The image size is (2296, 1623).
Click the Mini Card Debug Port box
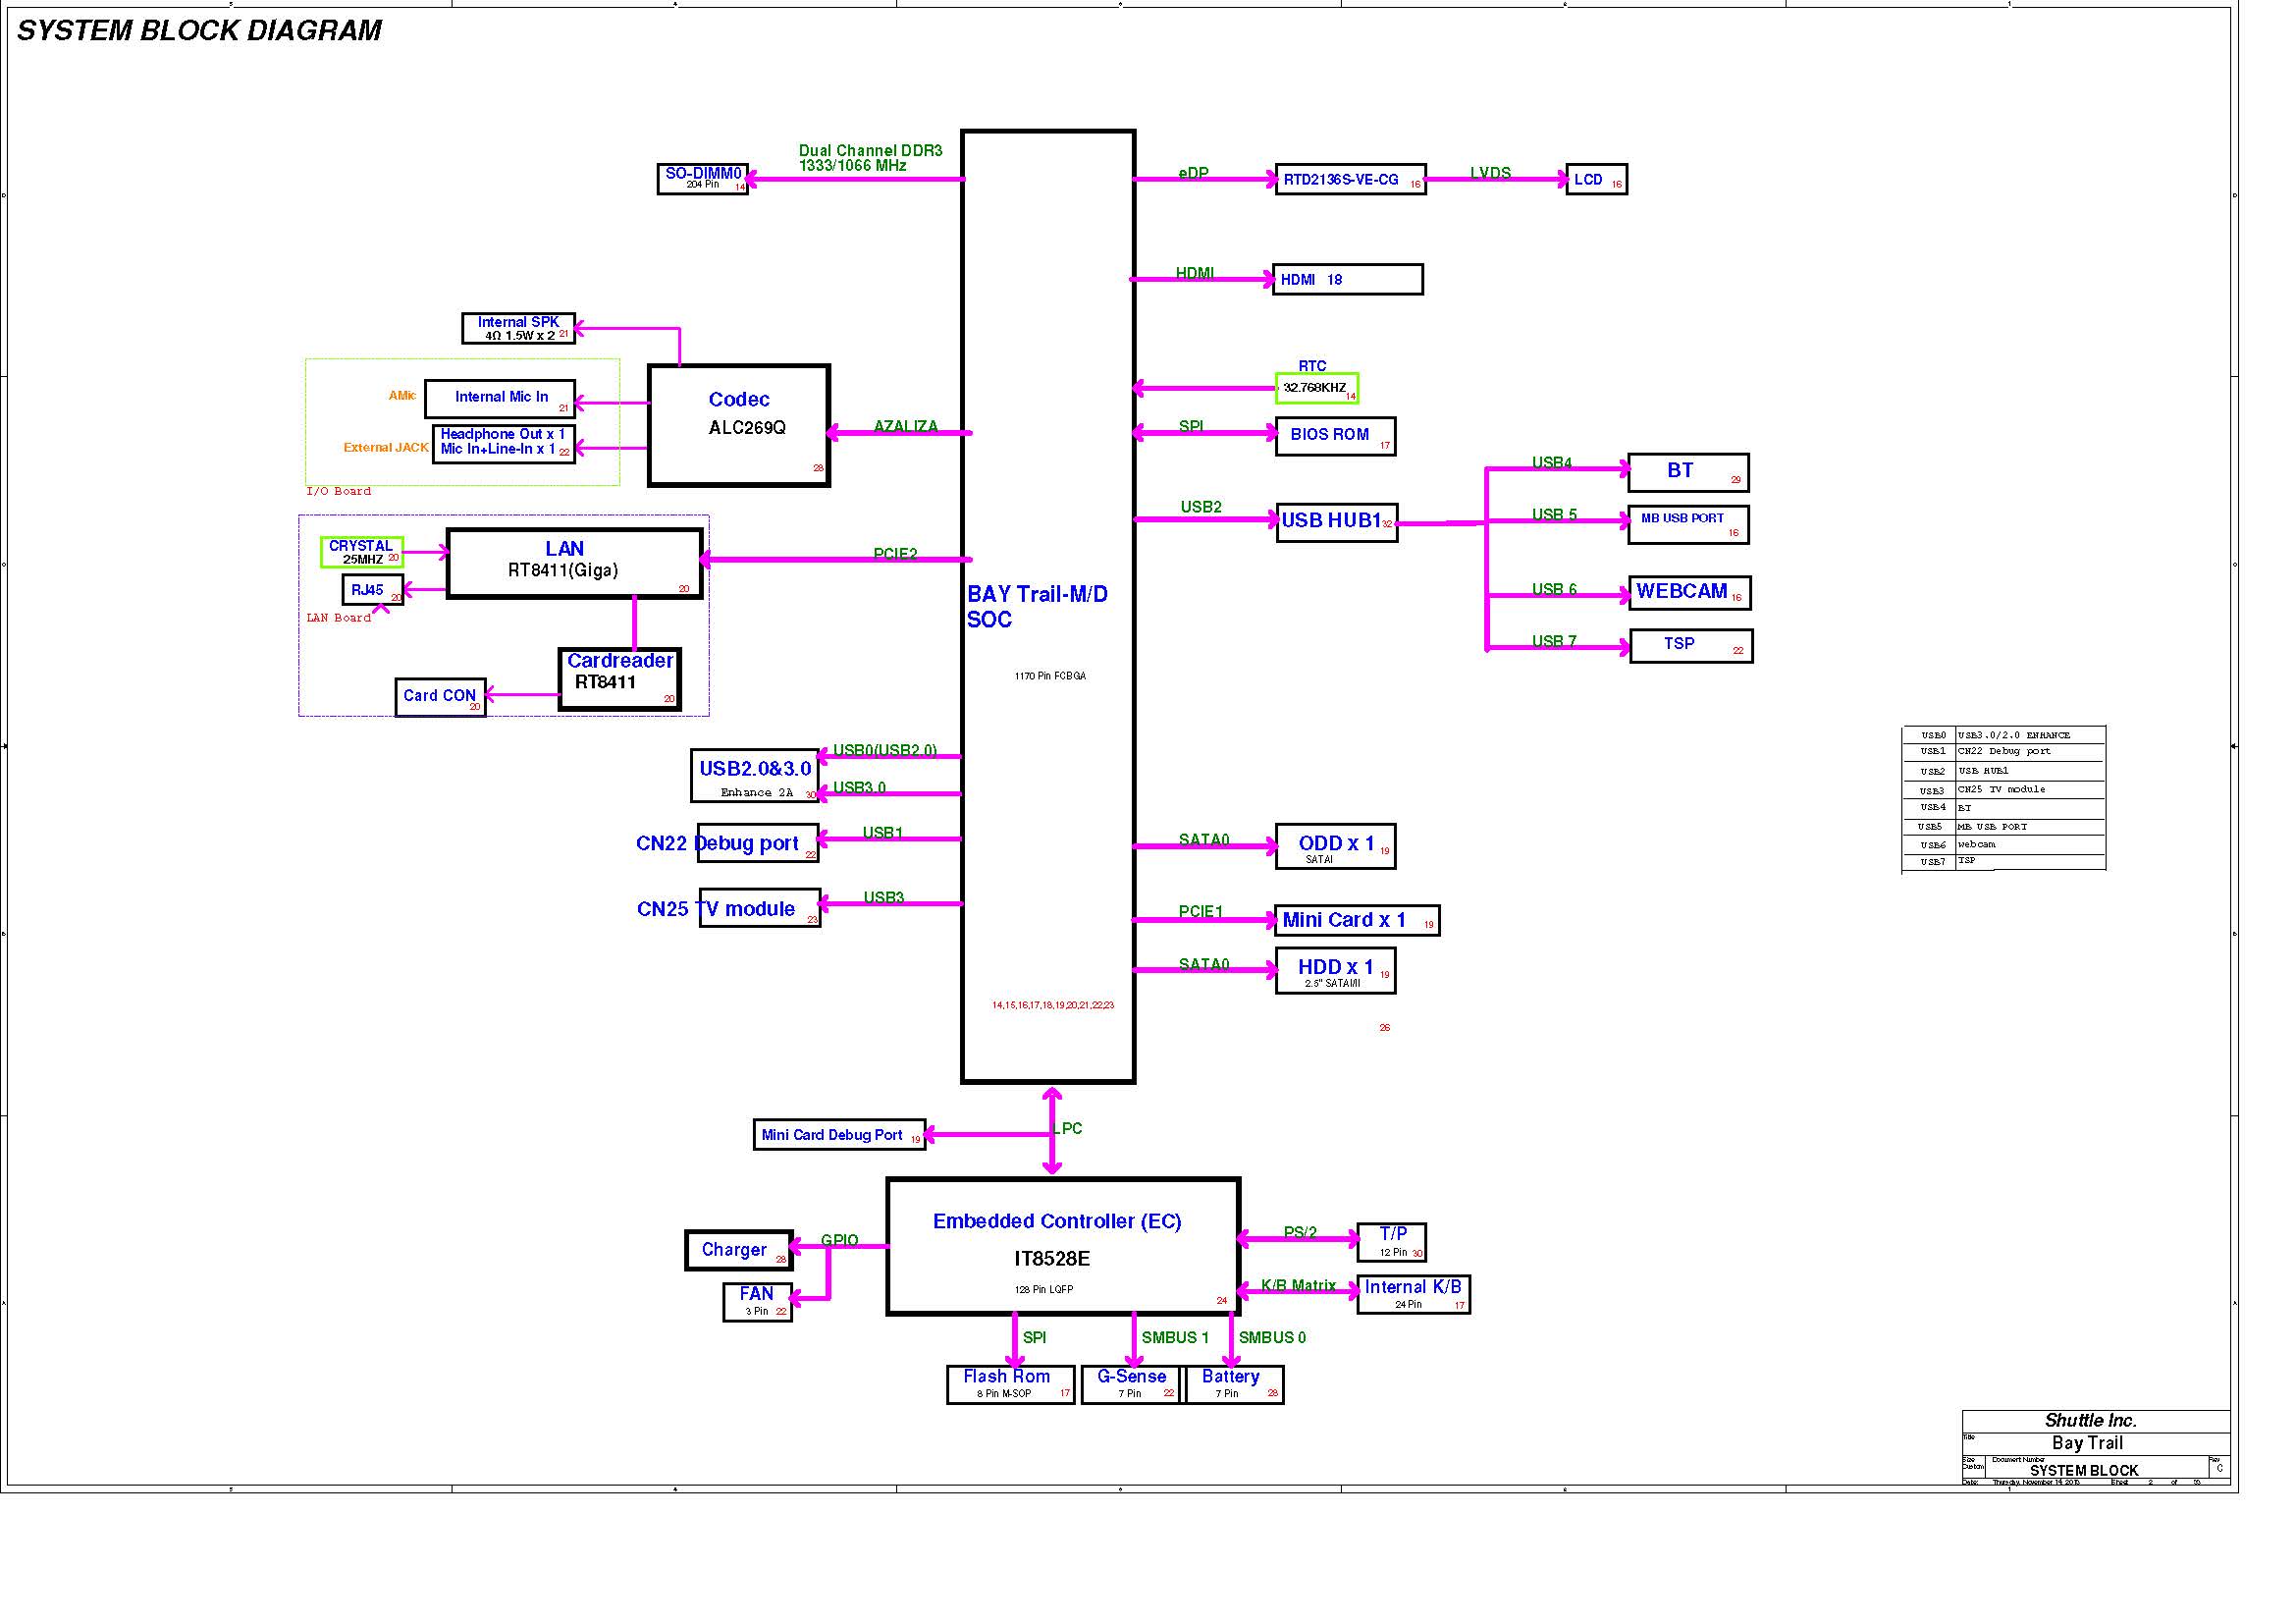pyautogui.click(x=838, y=1134)
